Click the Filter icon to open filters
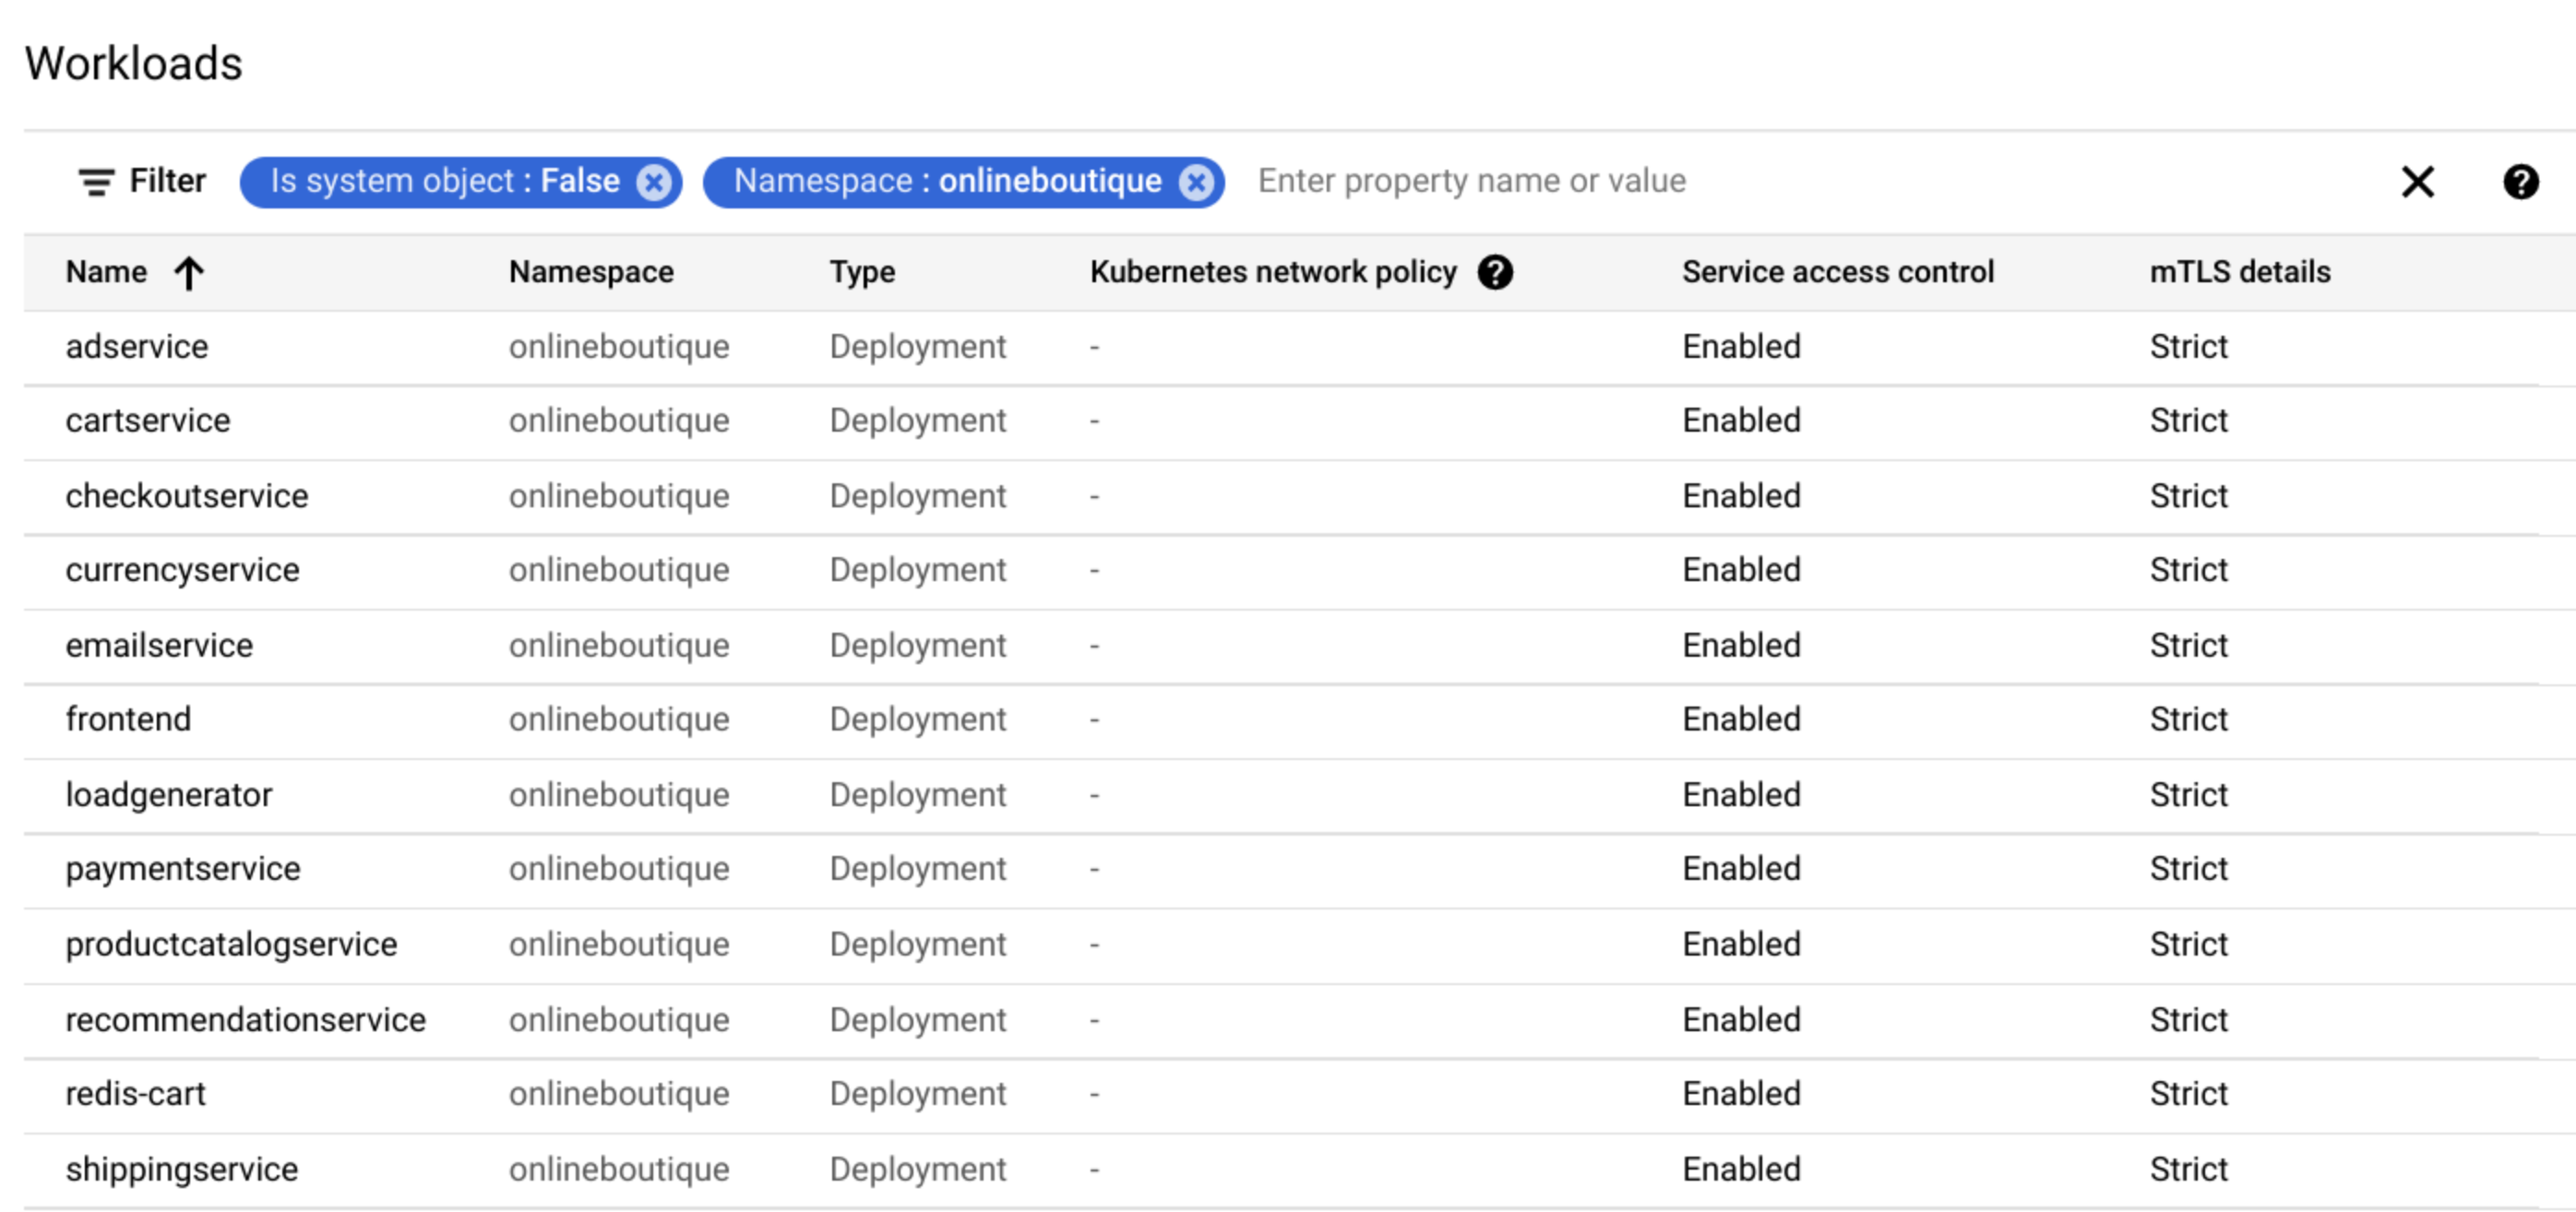The image size is (2576, 1212). 90,181
